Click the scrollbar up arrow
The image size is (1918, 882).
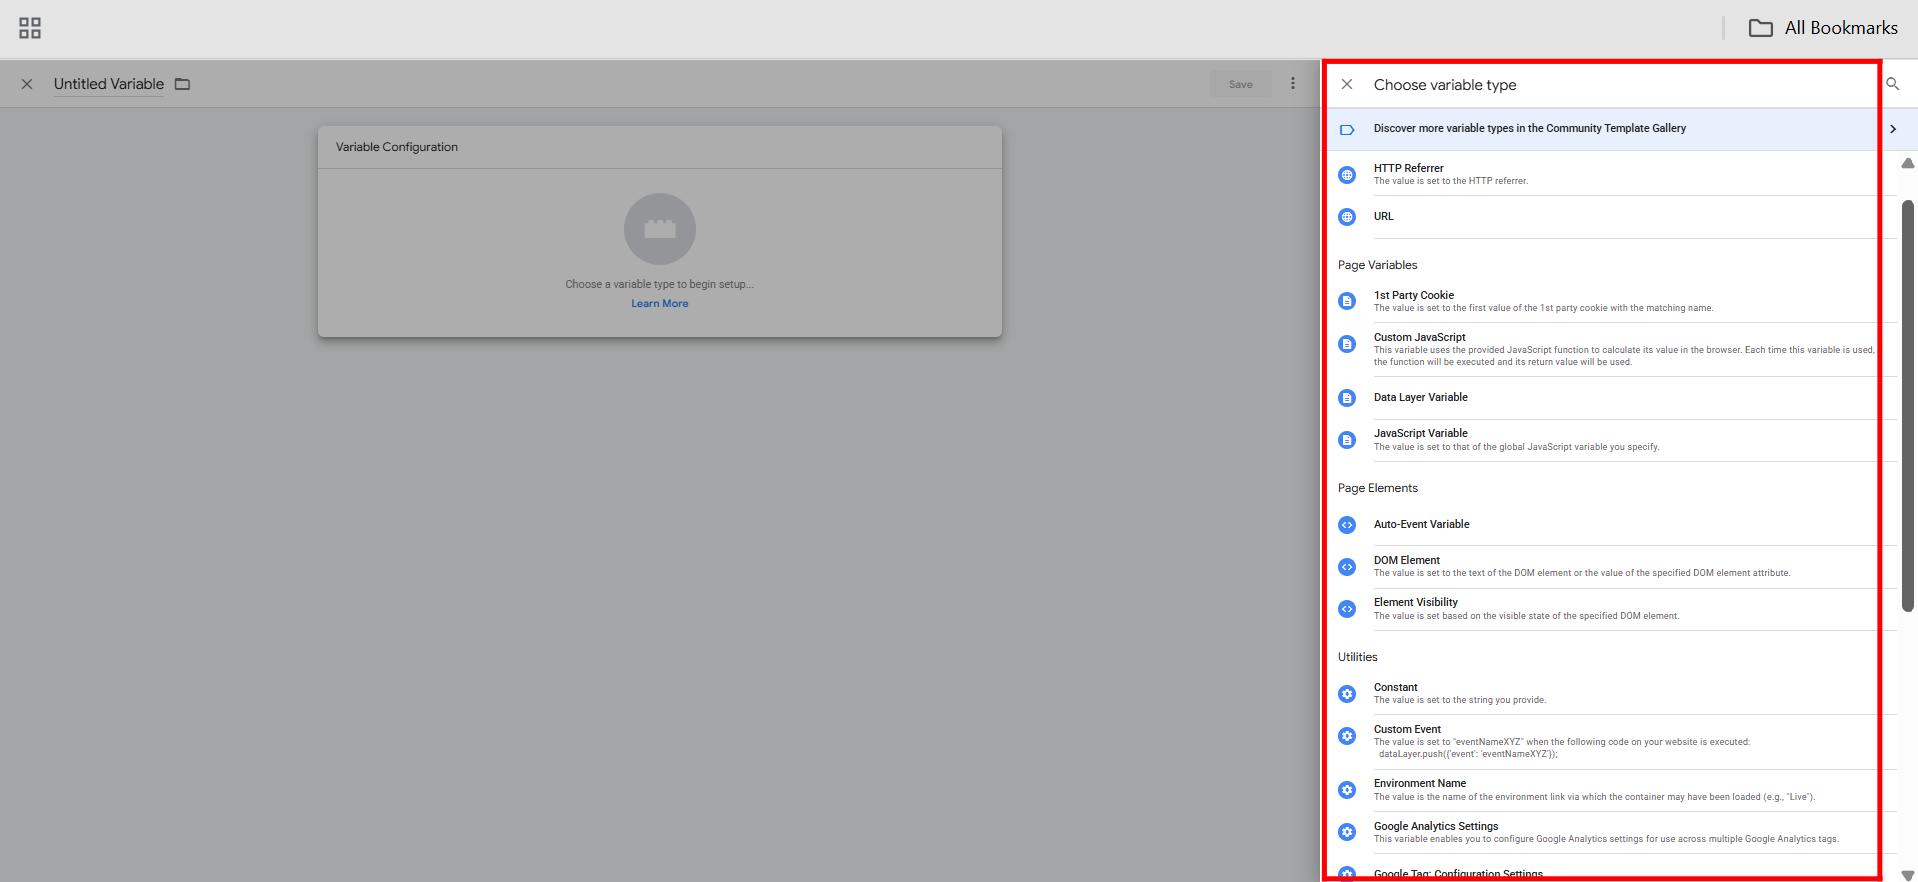[1908, 163]
